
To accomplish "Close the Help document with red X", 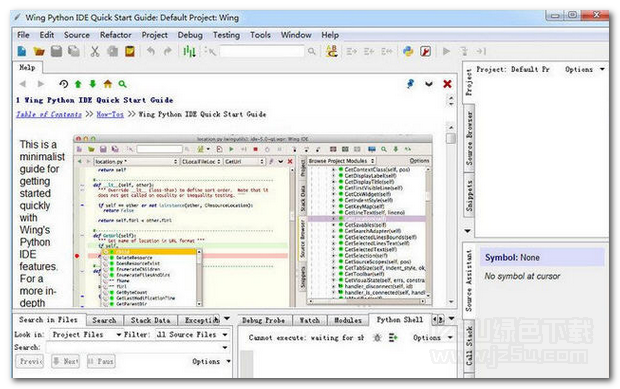I will pyautogui.click(x=447, y=84).
